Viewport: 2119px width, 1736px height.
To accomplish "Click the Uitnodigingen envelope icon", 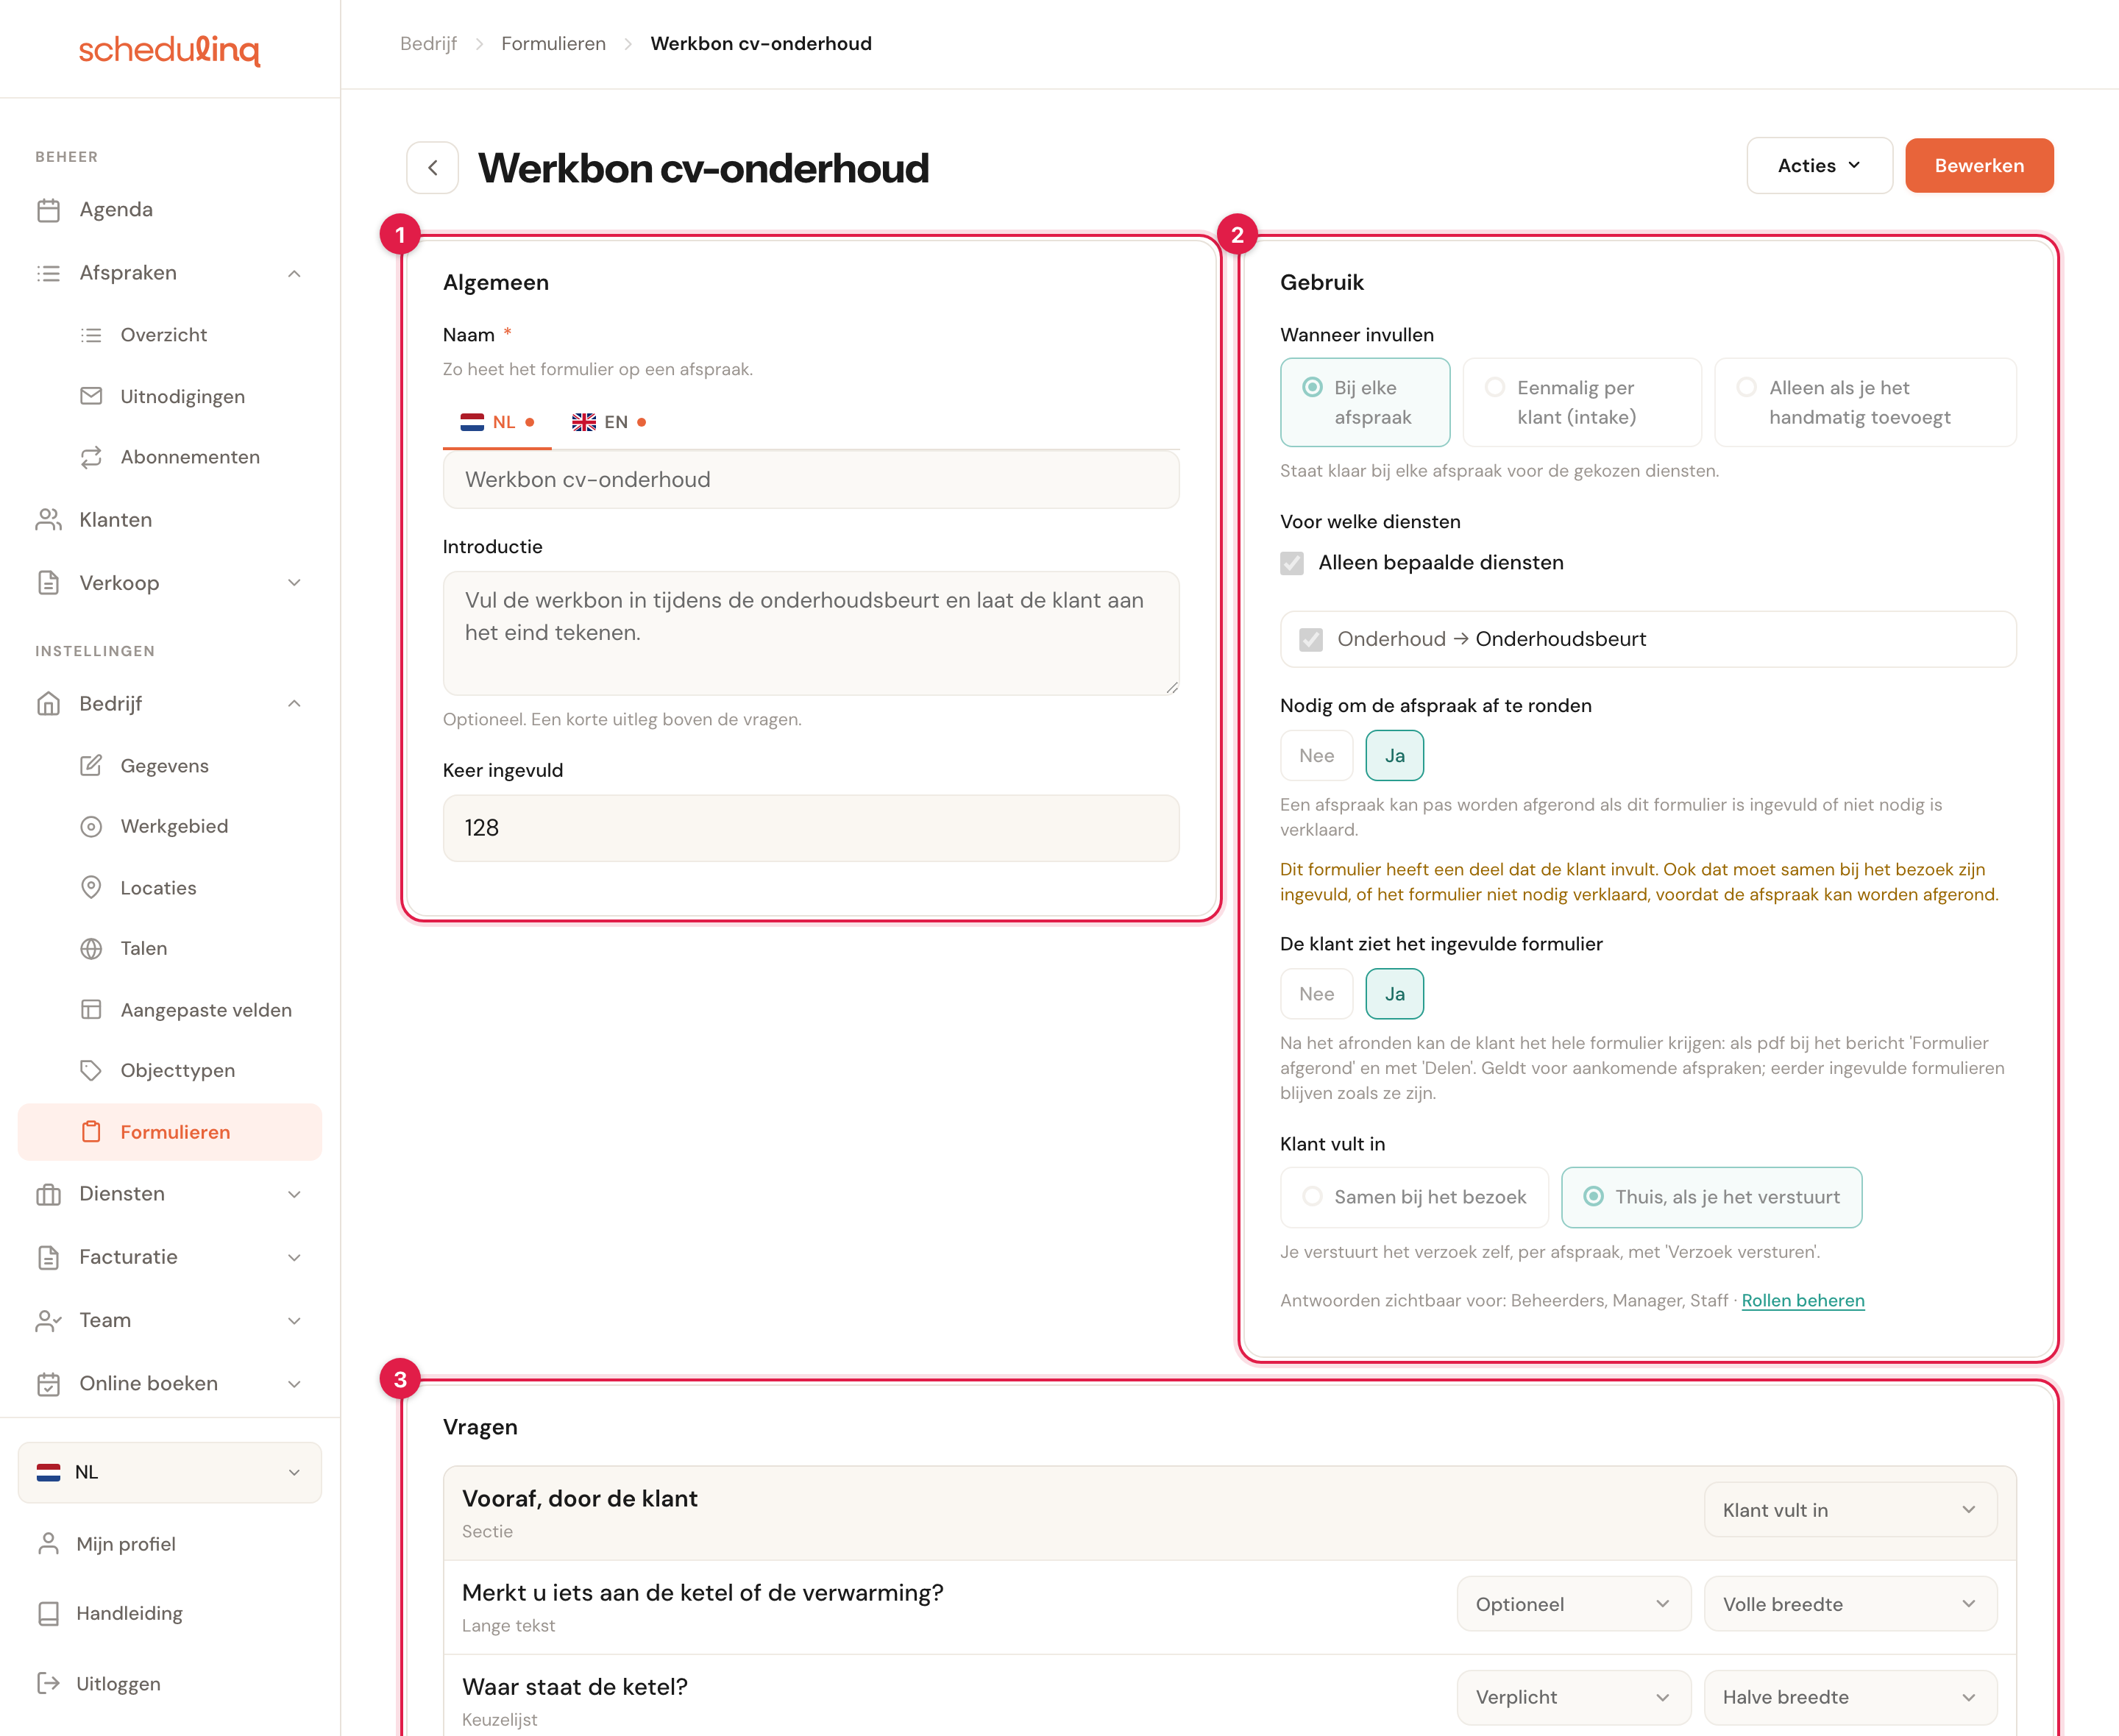I will pos(91,396).
